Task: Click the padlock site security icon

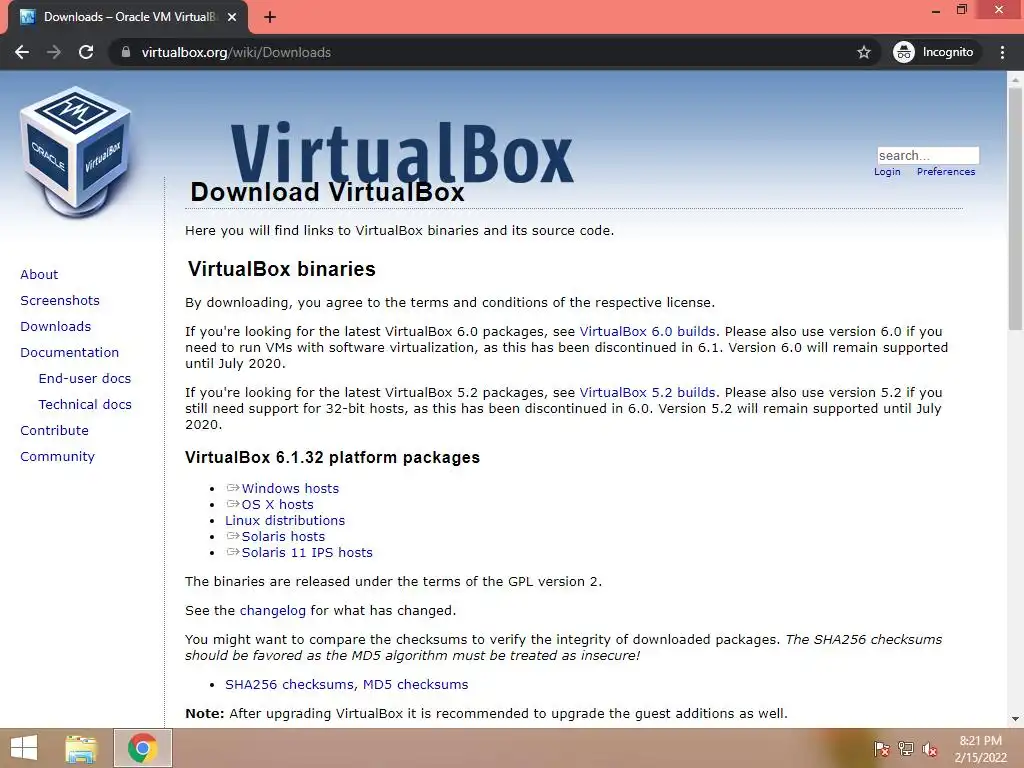Action: 126,52
